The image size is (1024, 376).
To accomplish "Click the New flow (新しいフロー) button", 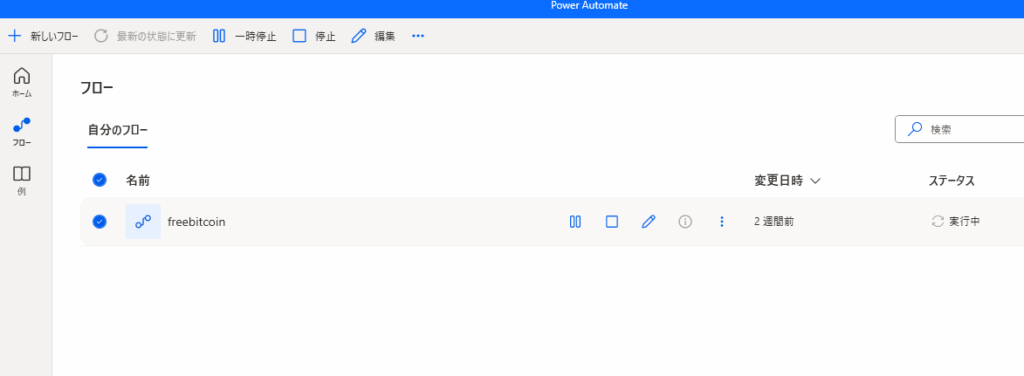I will 43,36.
